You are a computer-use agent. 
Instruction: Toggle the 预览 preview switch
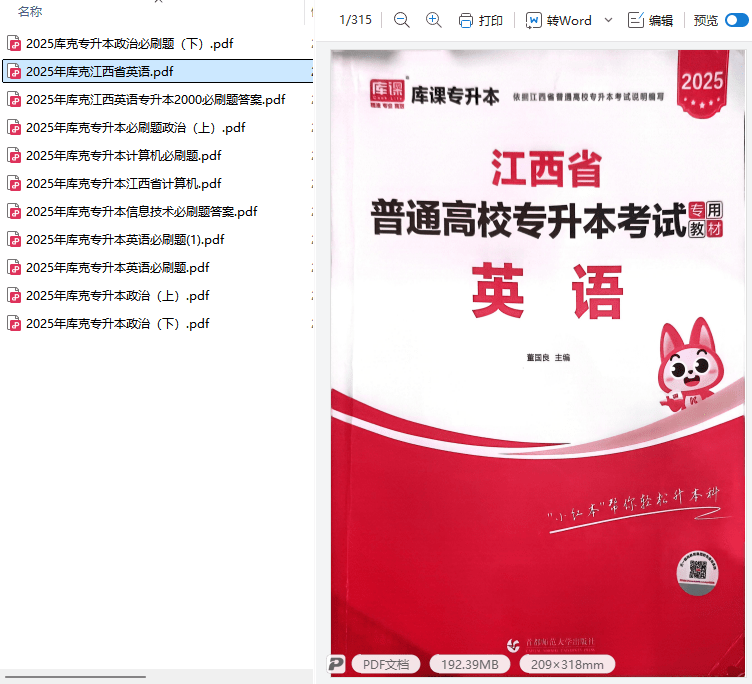(736, 20)
